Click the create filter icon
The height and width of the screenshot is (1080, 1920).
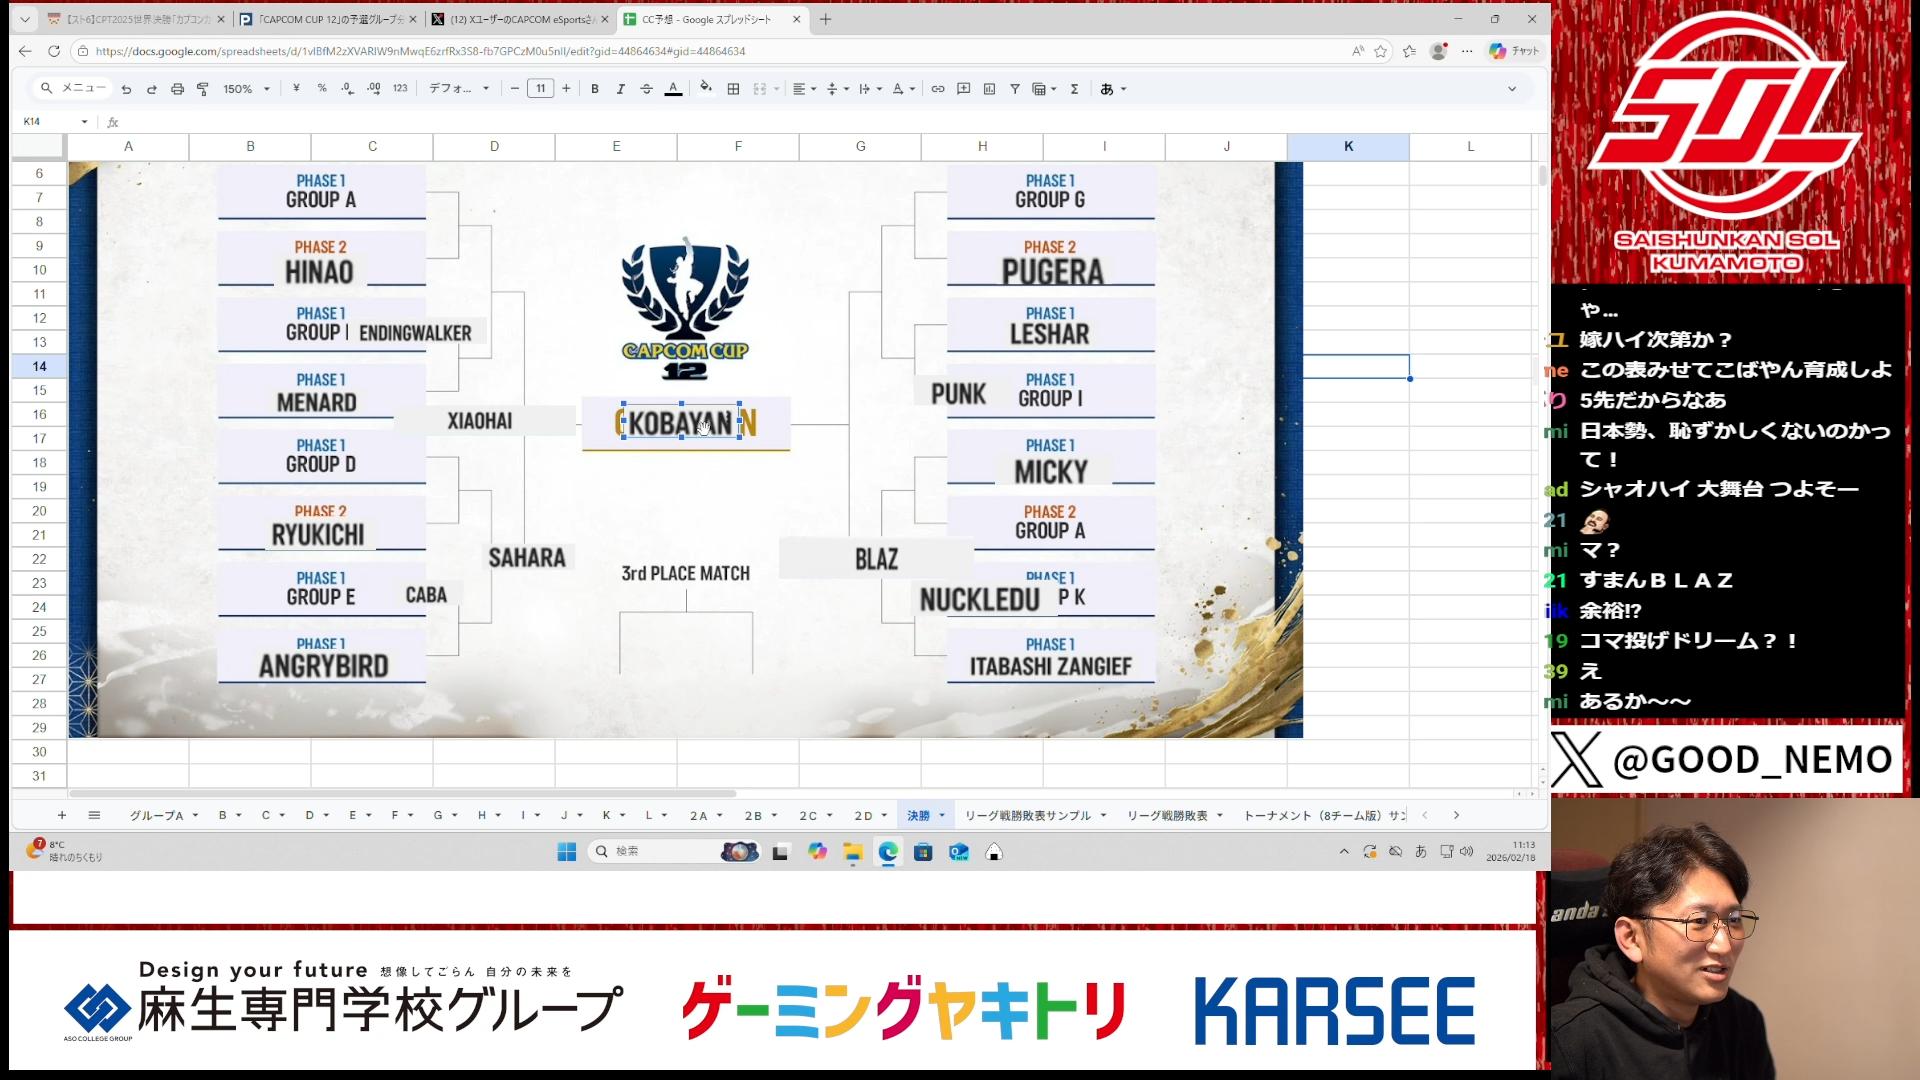[1014, 89]
